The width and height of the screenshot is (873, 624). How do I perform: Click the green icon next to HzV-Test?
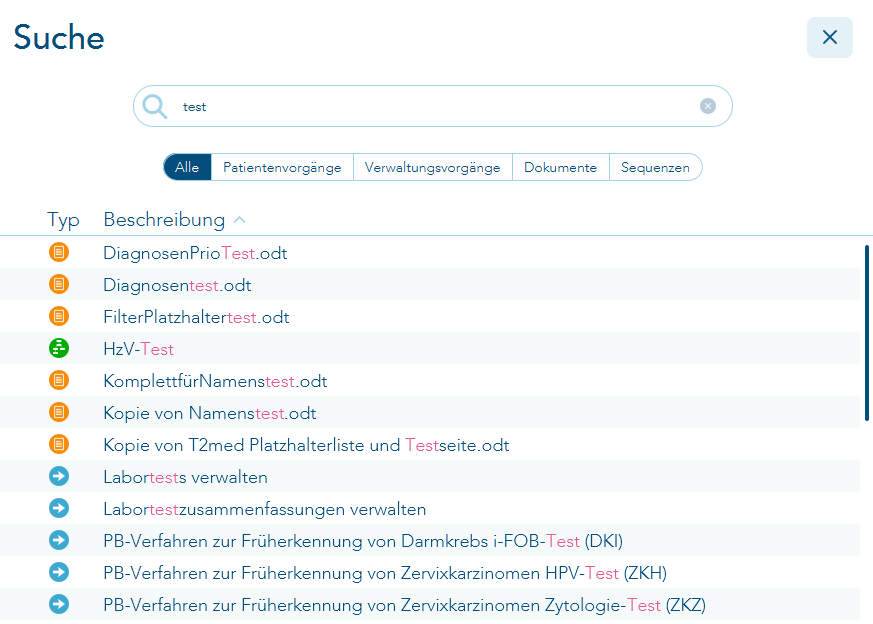(x=59, y=348)
